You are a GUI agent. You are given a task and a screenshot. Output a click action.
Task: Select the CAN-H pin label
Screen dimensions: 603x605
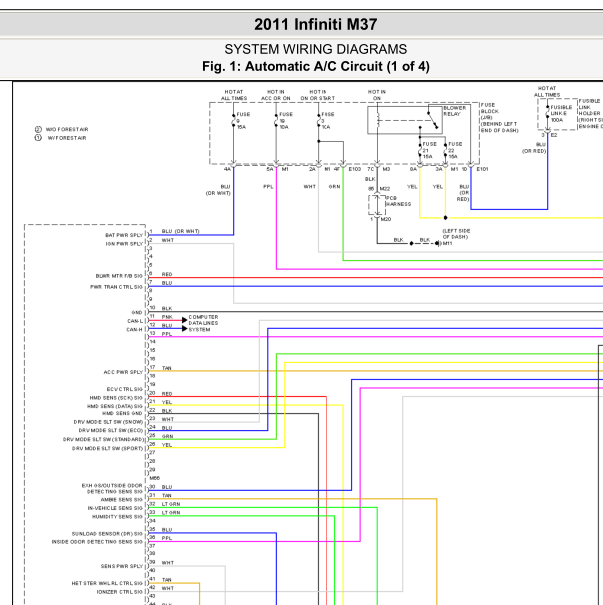(x=135, y=330)
